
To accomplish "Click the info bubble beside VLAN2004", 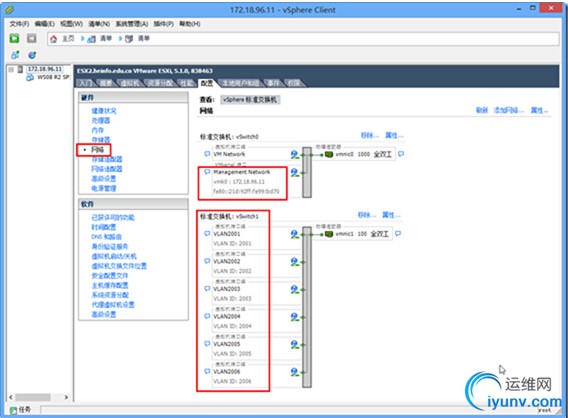I will coord(207,316).
